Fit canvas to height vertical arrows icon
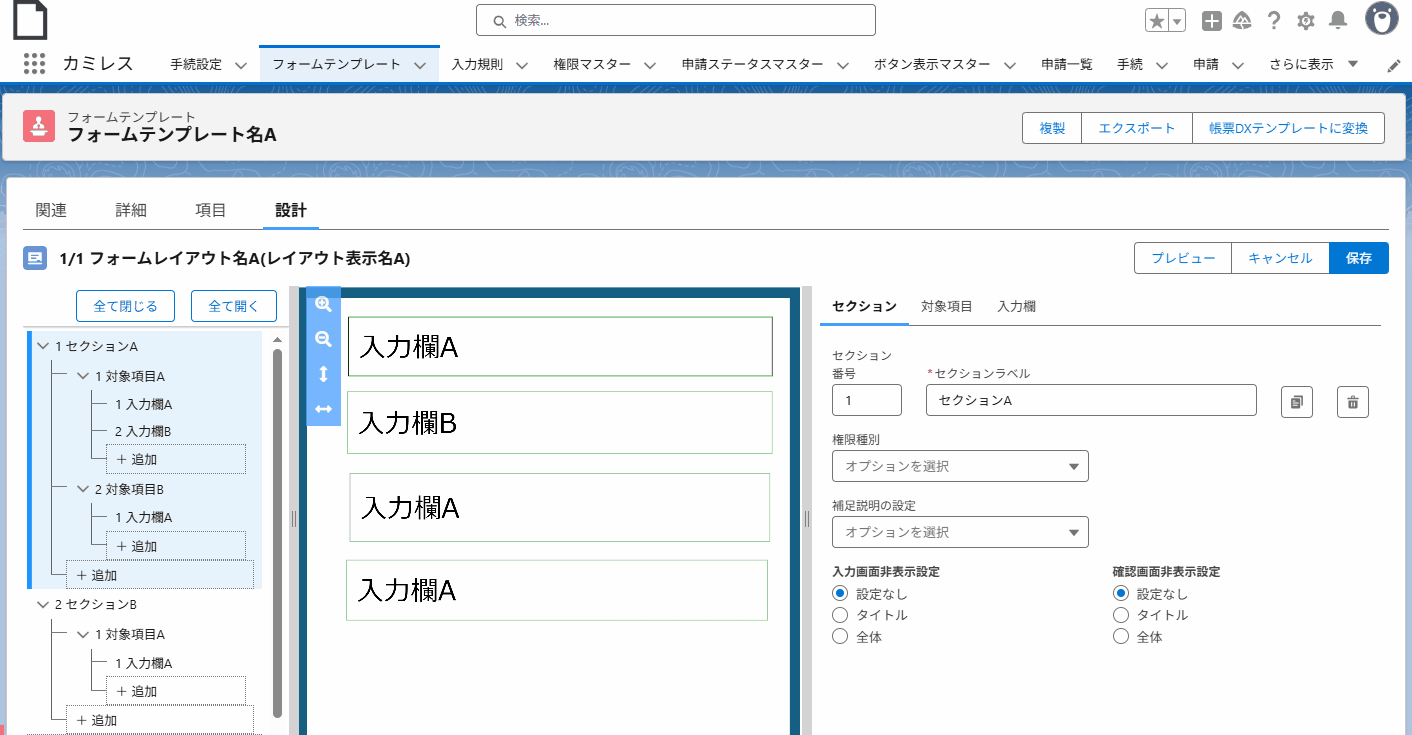Viewport: 1412px width, 735px height. pyautogui.click(x=323, y=374)
